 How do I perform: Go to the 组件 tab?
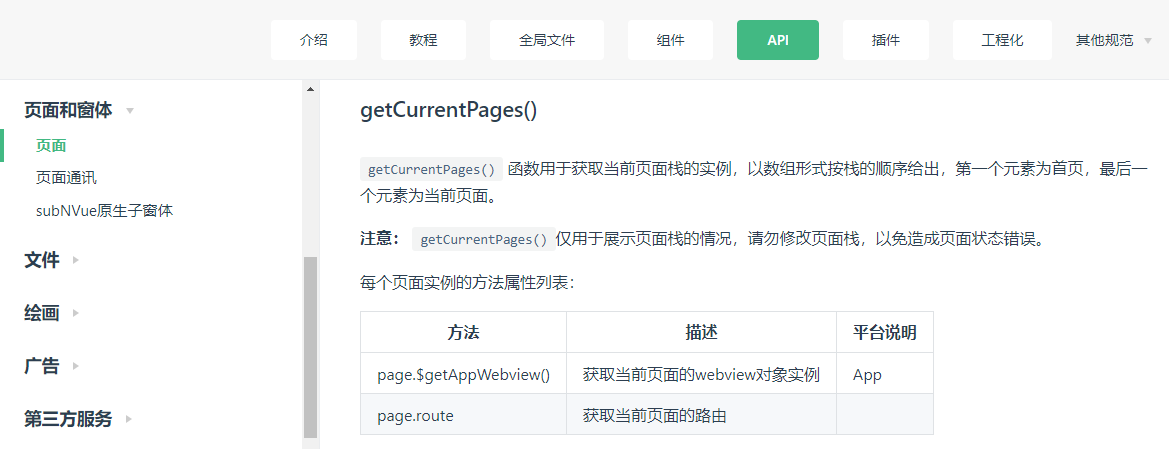[670, 40]
